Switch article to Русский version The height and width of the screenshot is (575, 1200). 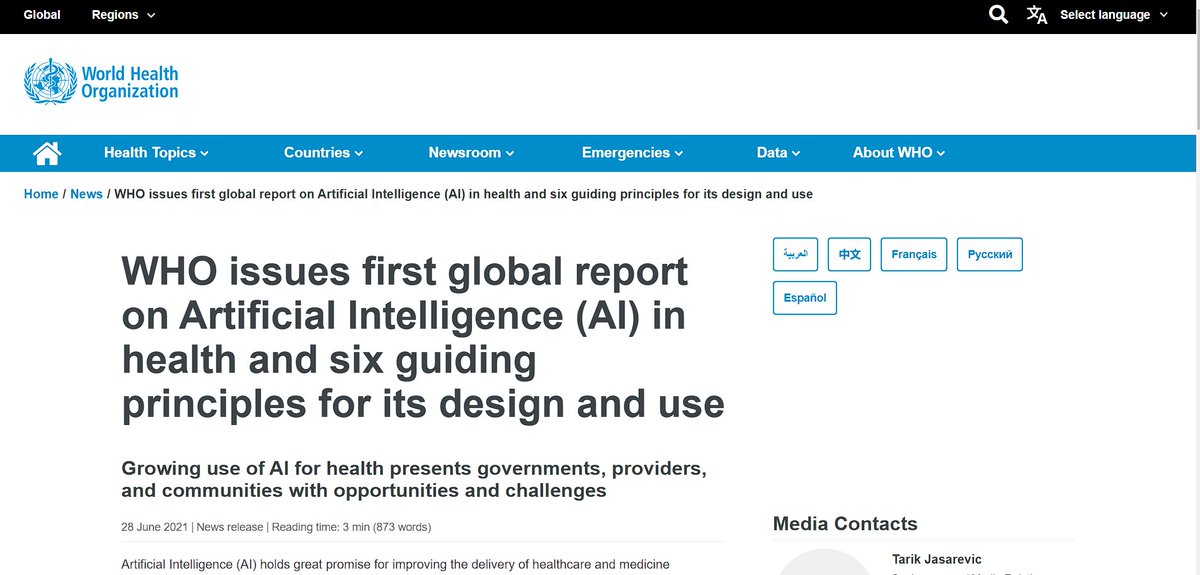(x=990, y=254)
